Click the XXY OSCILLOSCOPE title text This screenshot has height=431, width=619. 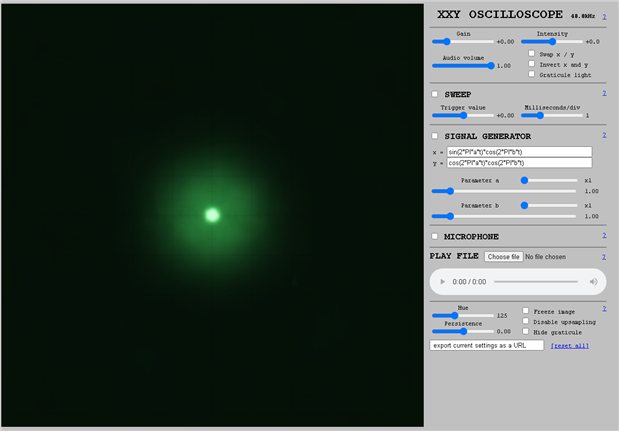500,15
